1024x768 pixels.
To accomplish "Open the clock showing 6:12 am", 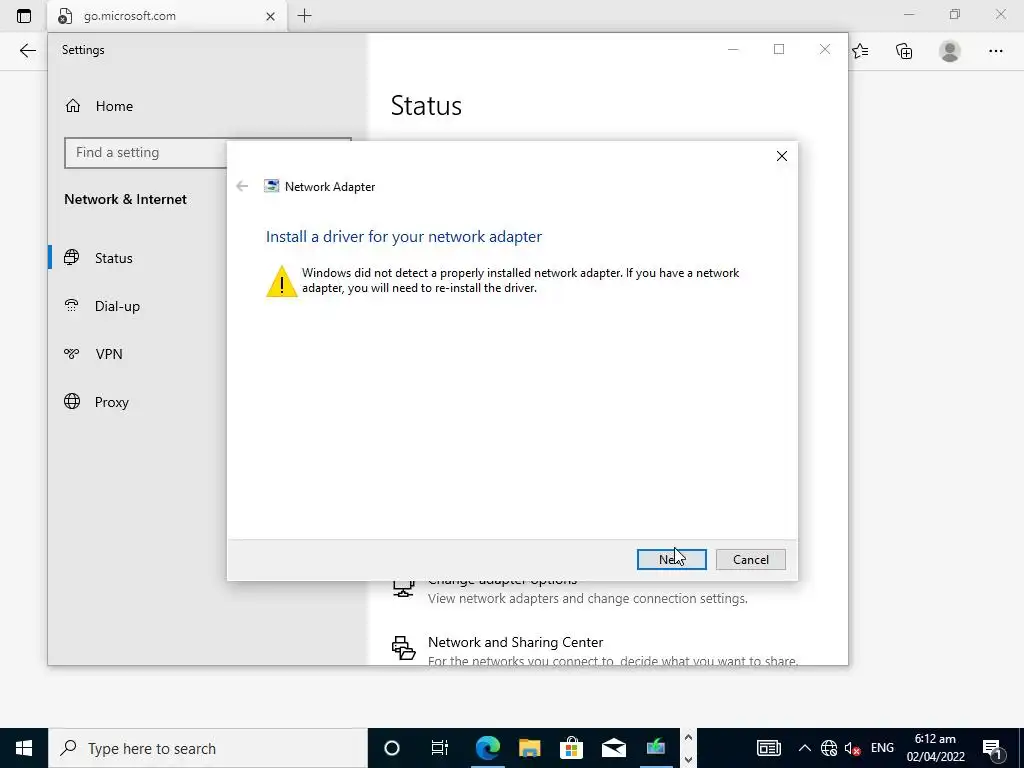I will [935, 748].
